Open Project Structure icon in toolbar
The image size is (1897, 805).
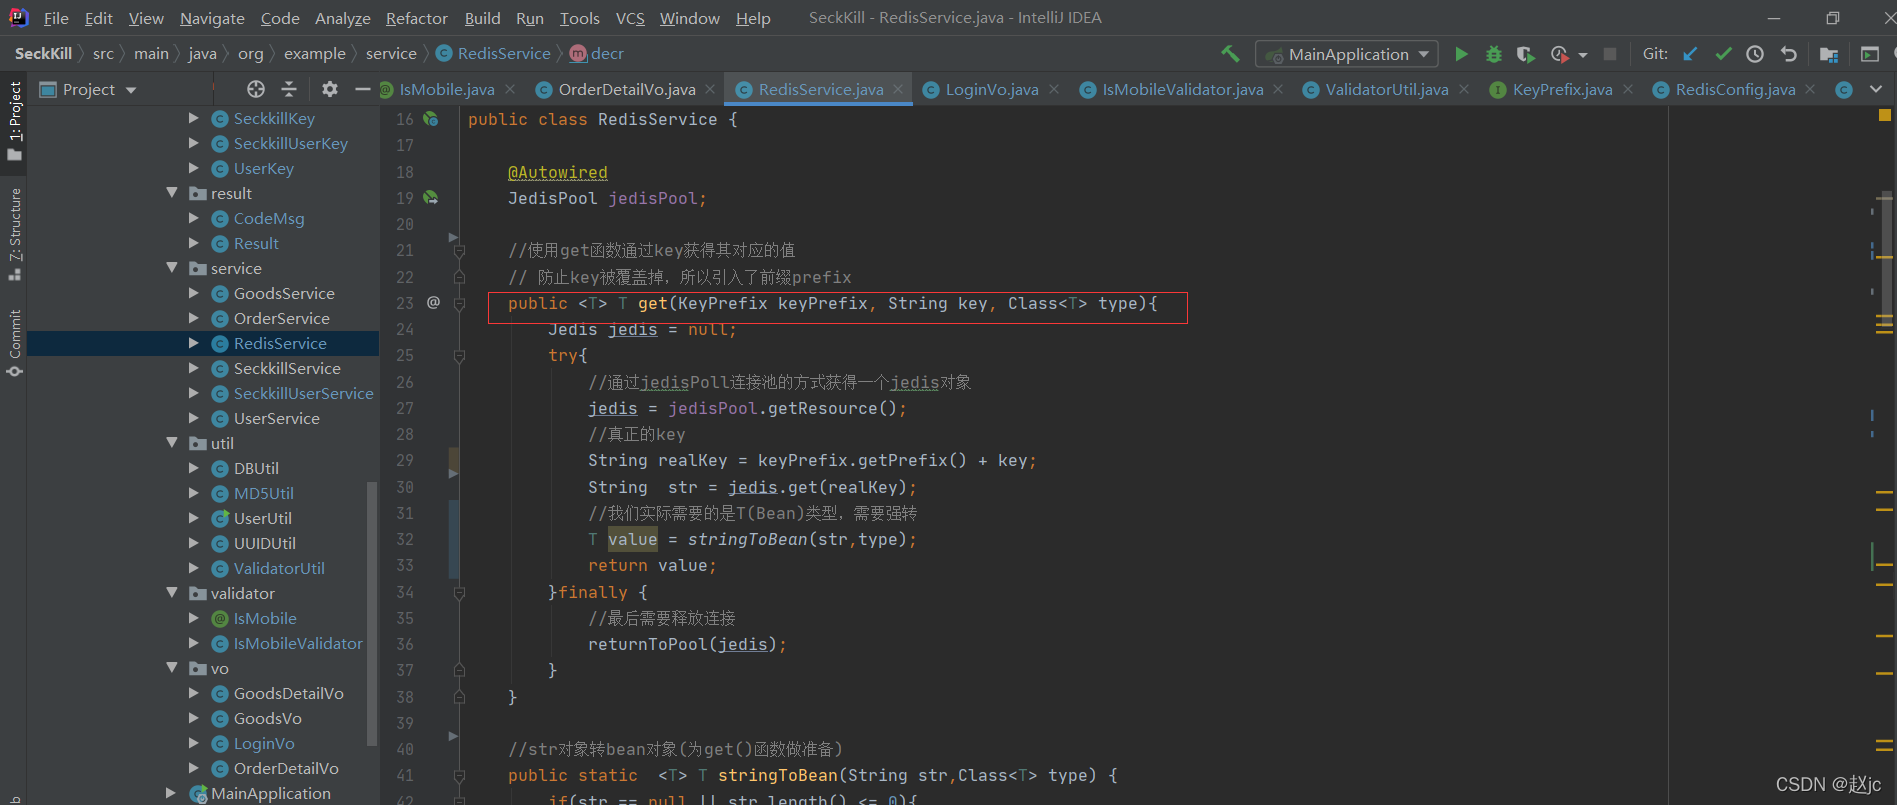point(1829,54)
